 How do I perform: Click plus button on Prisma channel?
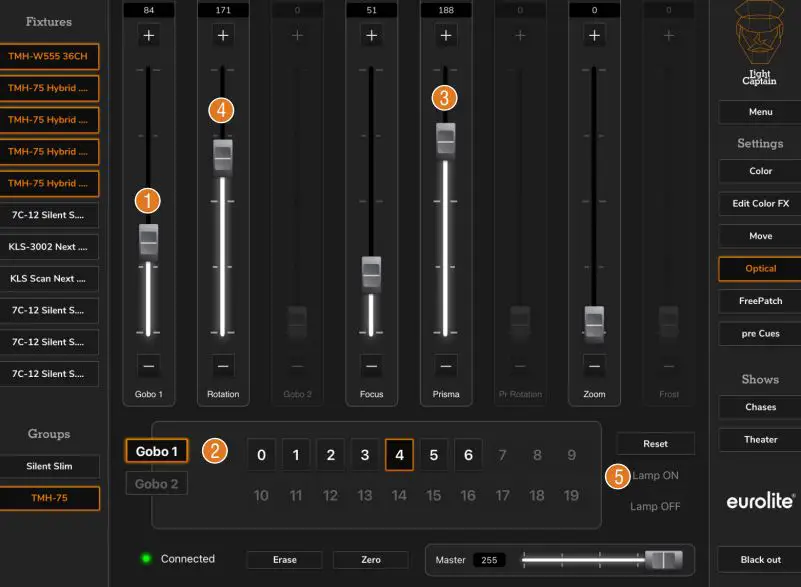coord(446,35)
